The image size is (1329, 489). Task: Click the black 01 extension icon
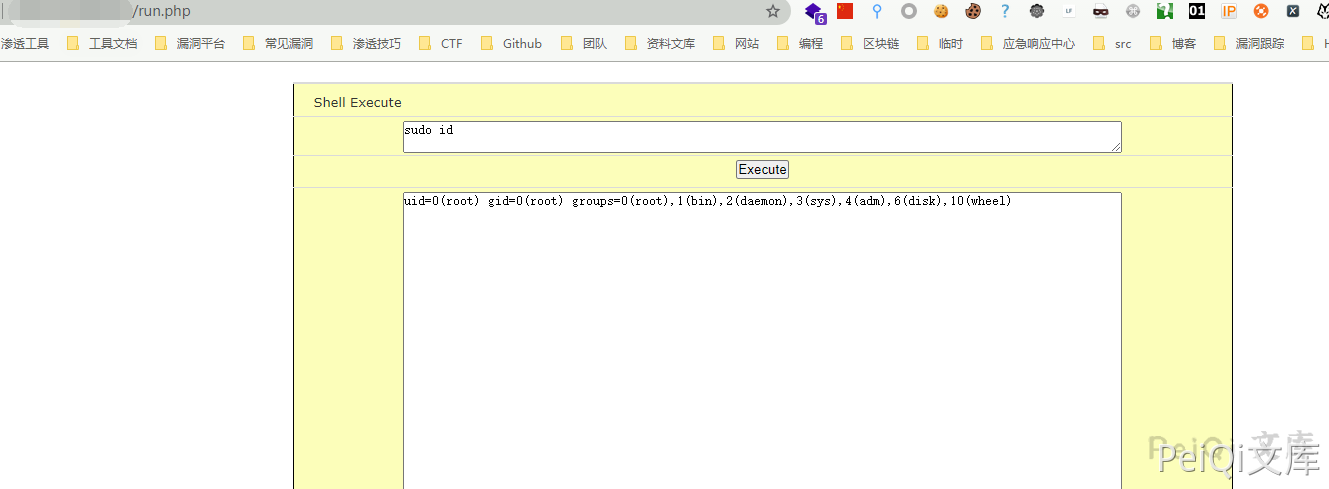[1197, 11]
